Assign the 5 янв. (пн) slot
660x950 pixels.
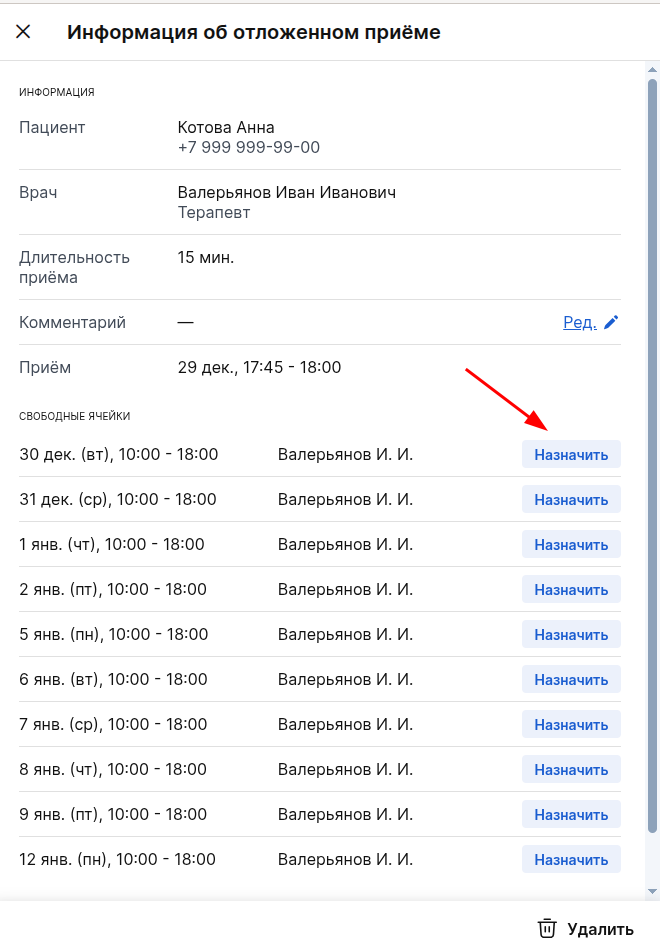click(571, 635)
